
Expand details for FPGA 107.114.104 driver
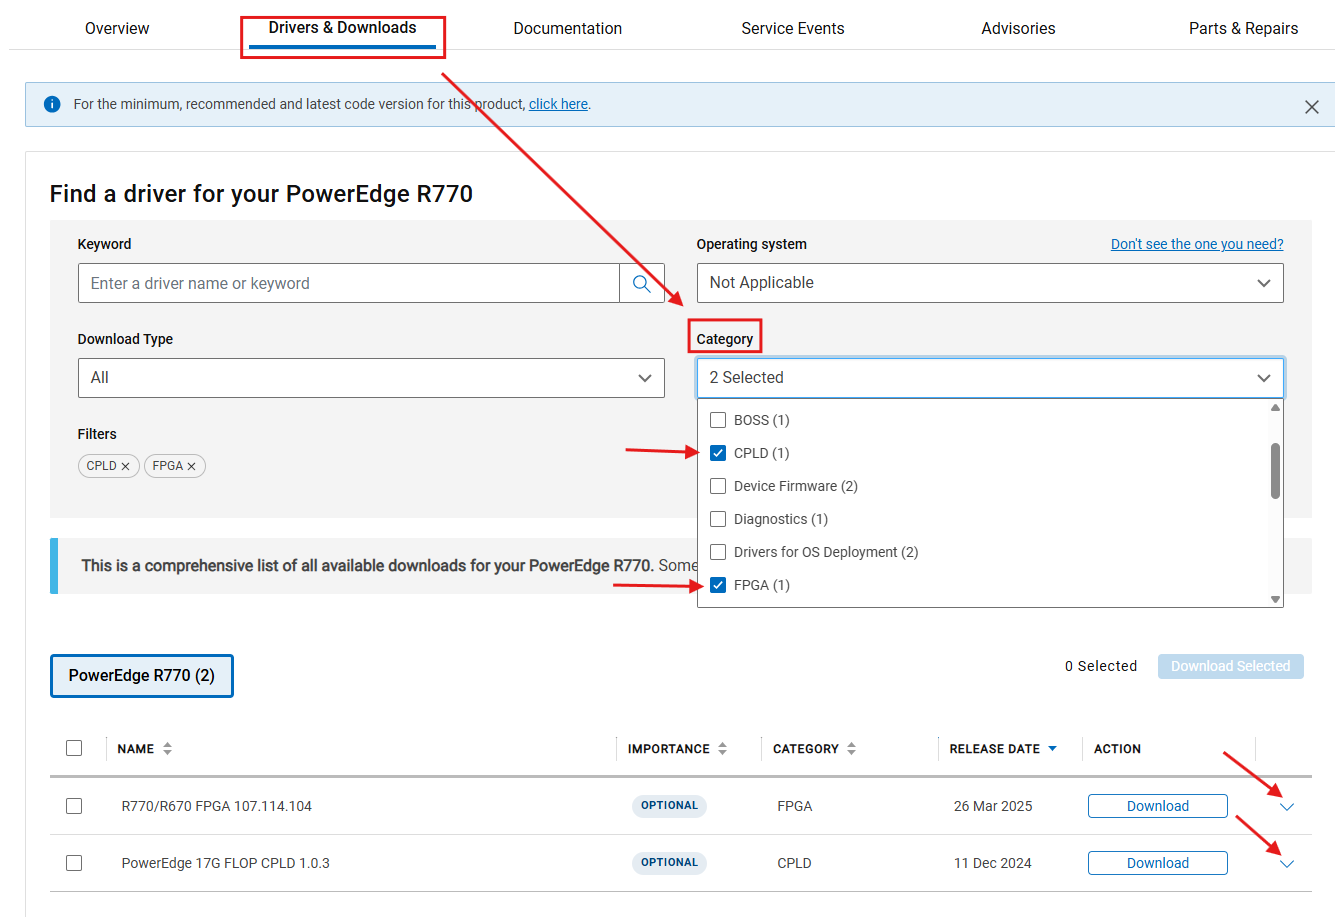(1287, 806)
